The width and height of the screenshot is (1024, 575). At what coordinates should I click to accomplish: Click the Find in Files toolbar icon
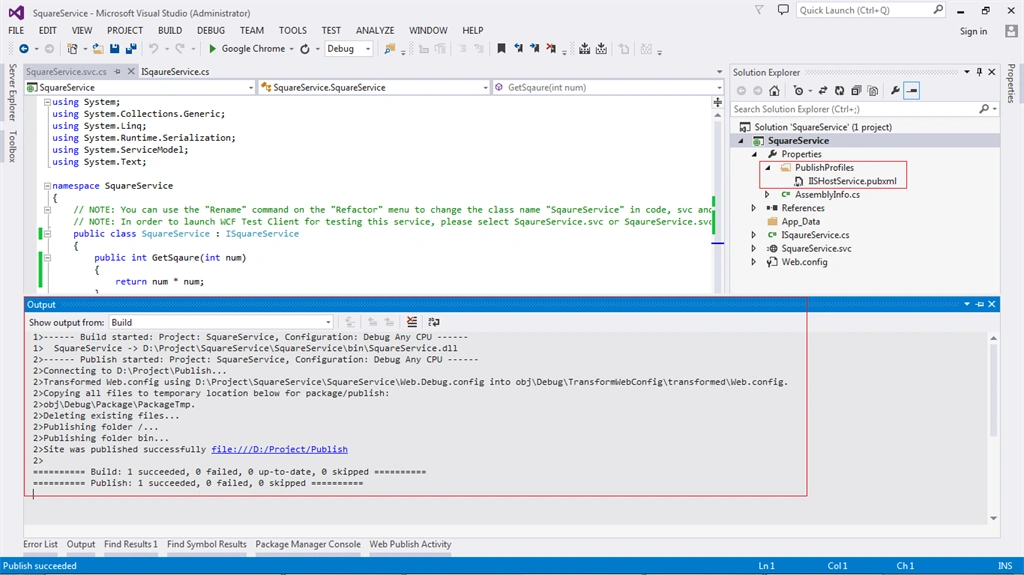[x=390, y=49]
